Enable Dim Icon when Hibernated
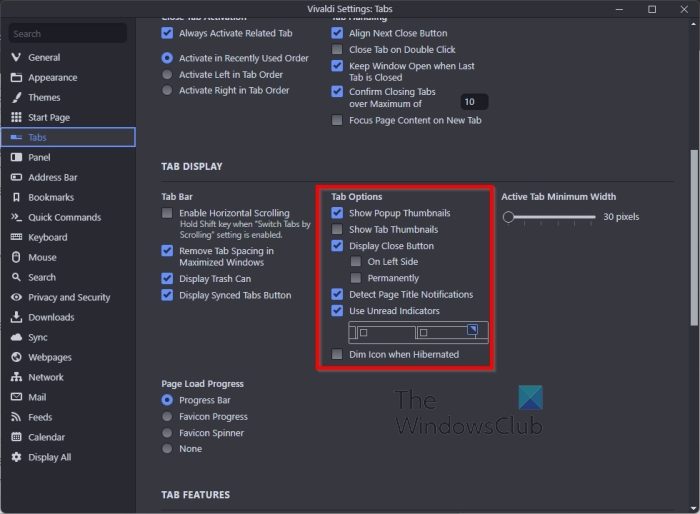Screen dimensions: 700x514 coord(337,354)
